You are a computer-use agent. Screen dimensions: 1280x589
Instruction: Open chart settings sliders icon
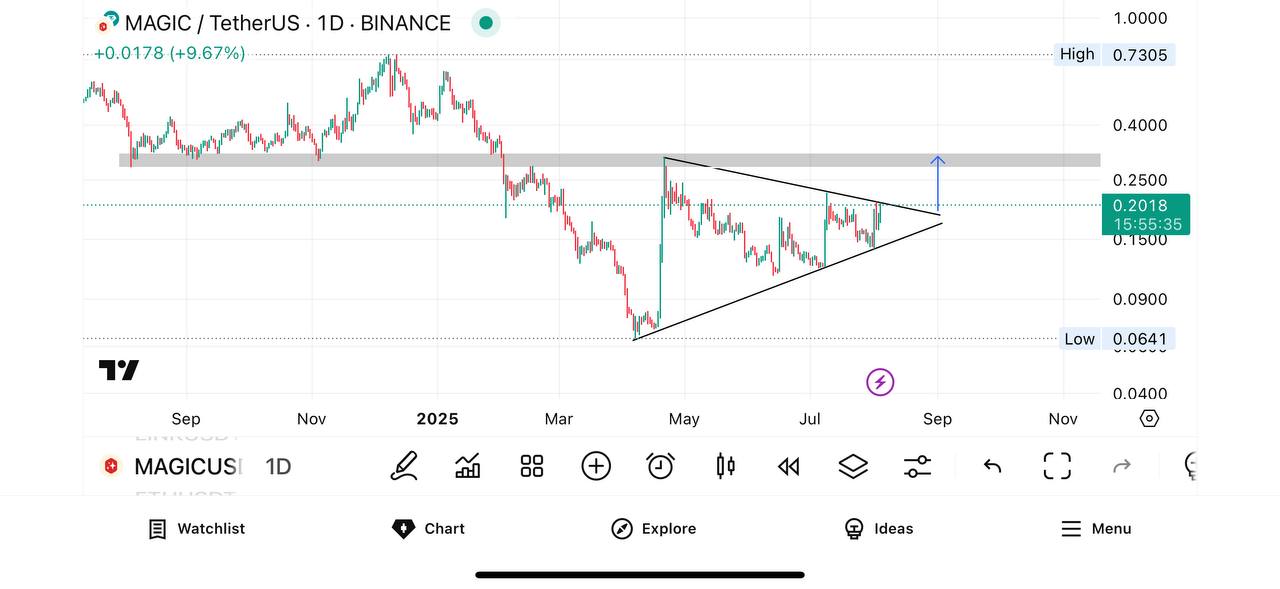pyautogui.click(x=917, y=466)
